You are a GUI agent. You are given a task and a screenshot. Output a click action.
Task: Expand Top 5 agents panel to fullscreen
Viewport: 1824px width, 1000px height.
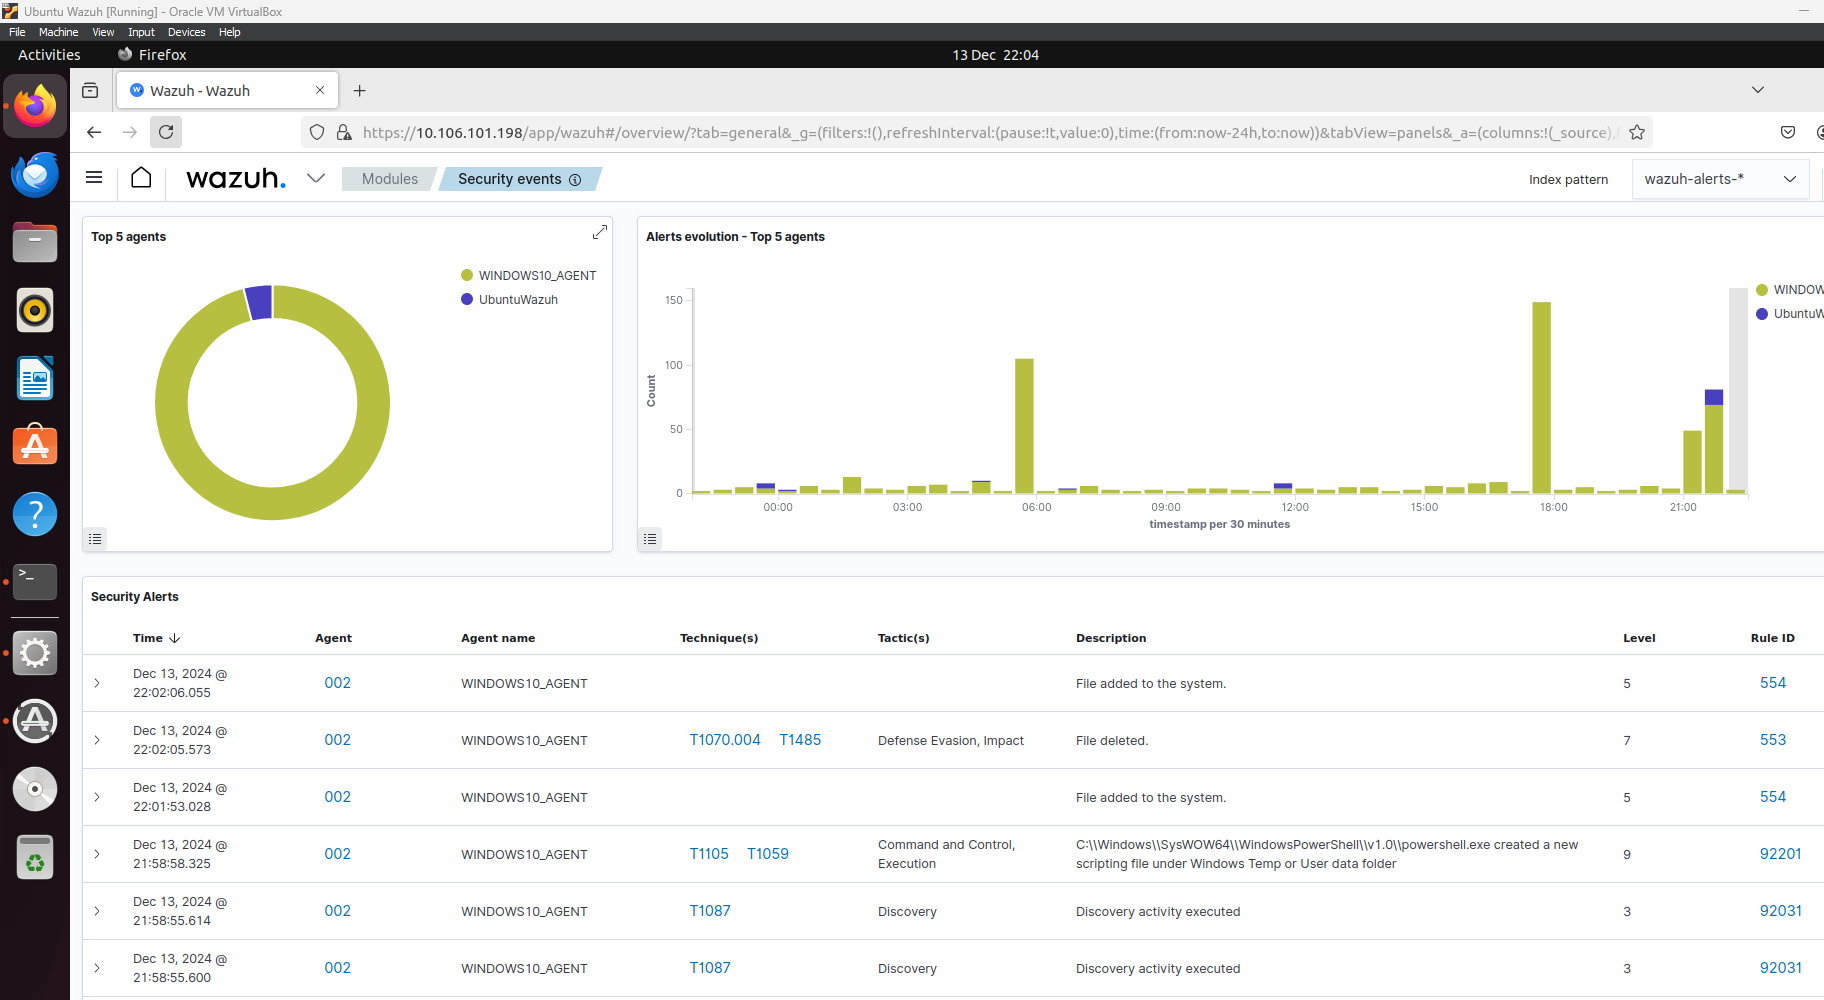pos(599,231)
